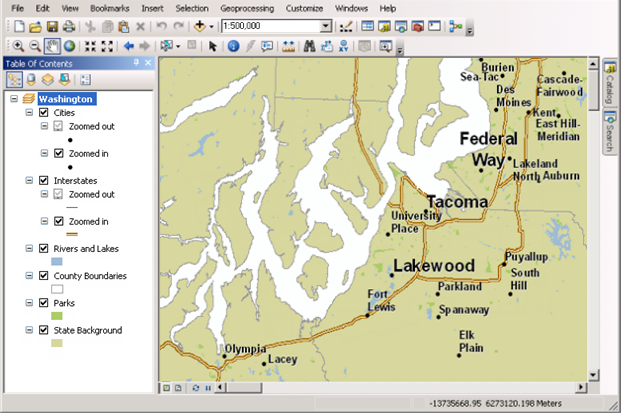
Task: Open the map scale dropdown
Action: tap(327, 25)
